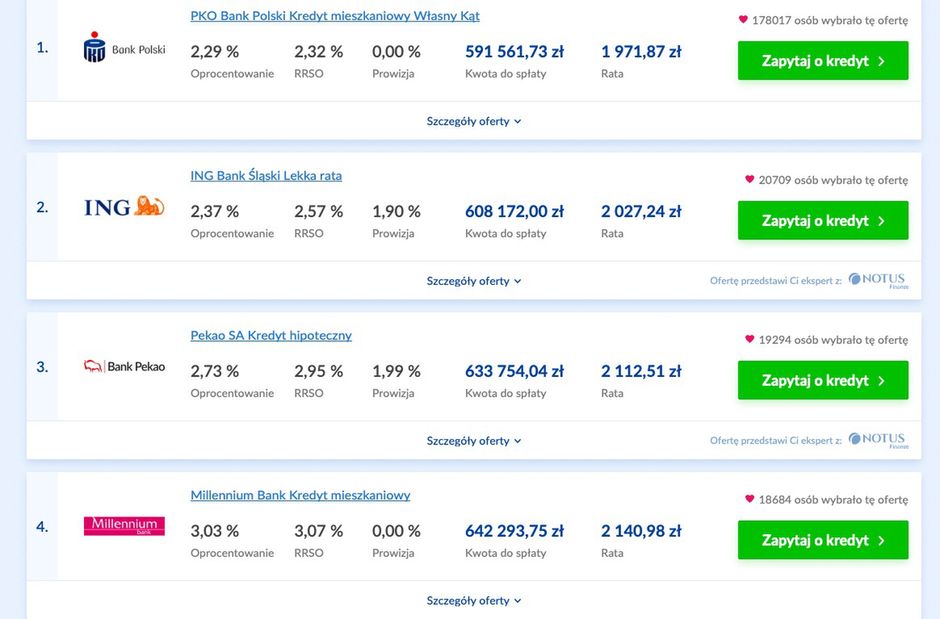Viewport: 940px width, 619px height.
Task: Click the ING lion logo
Action: 124,207
